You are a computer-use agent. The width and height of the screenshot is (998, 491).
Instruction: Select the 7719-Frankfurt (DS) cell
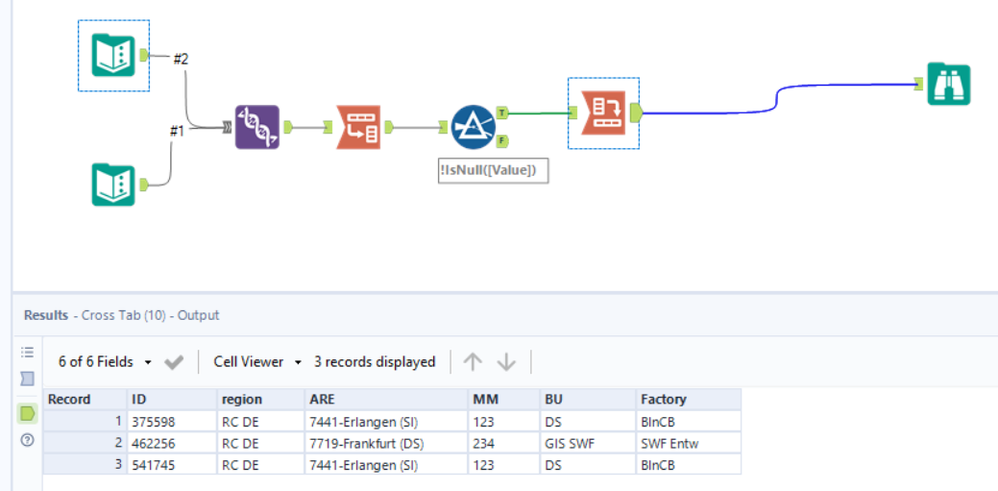click(x=386, y=443)
